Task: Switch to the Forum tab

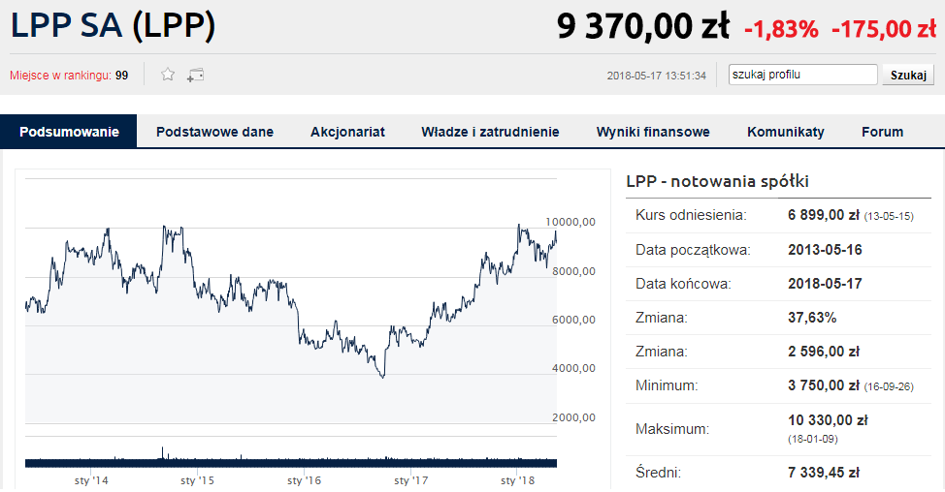Action: point(882,132)
